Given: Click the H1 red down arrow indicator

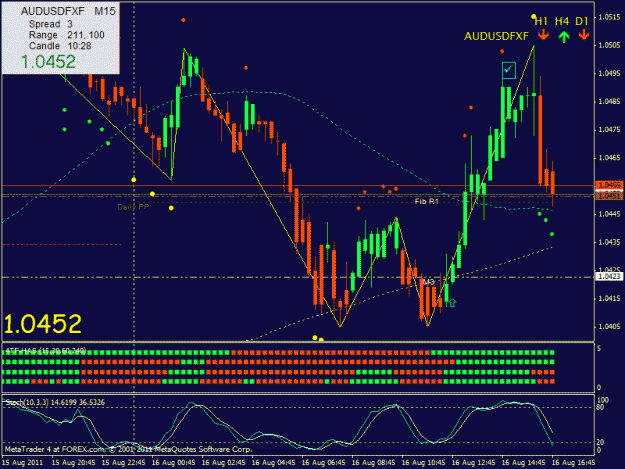Looking at the screenshot, I should tap(543, 36).
